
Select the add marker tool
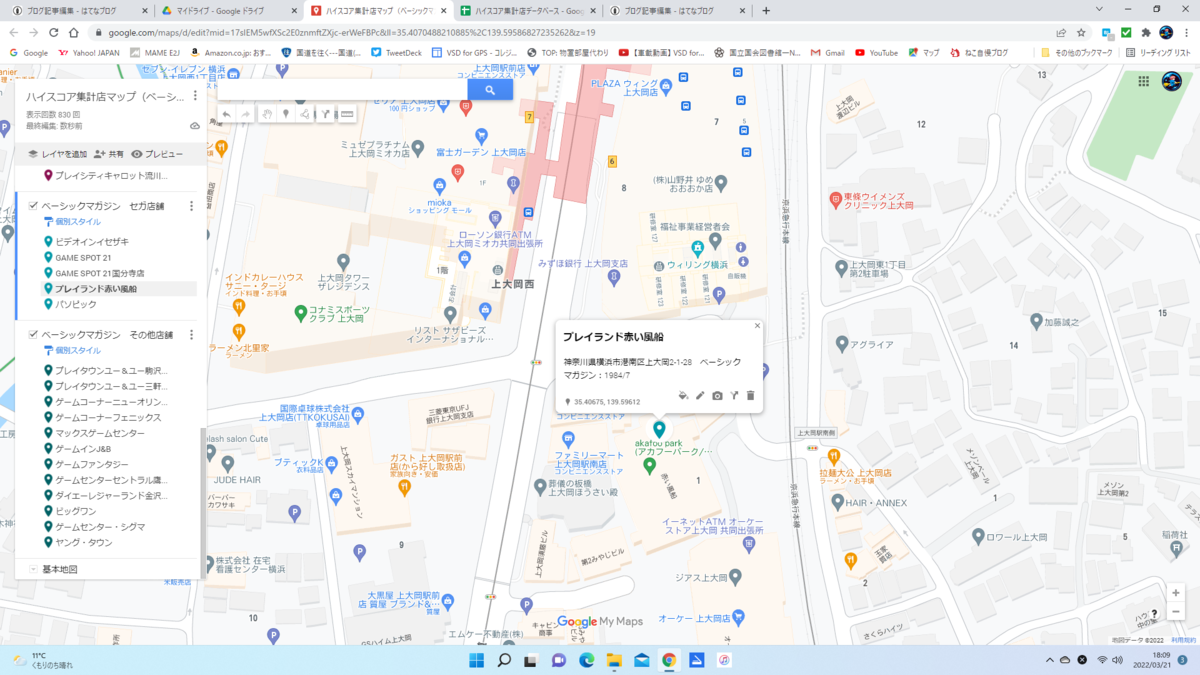[x=286, y=115]
